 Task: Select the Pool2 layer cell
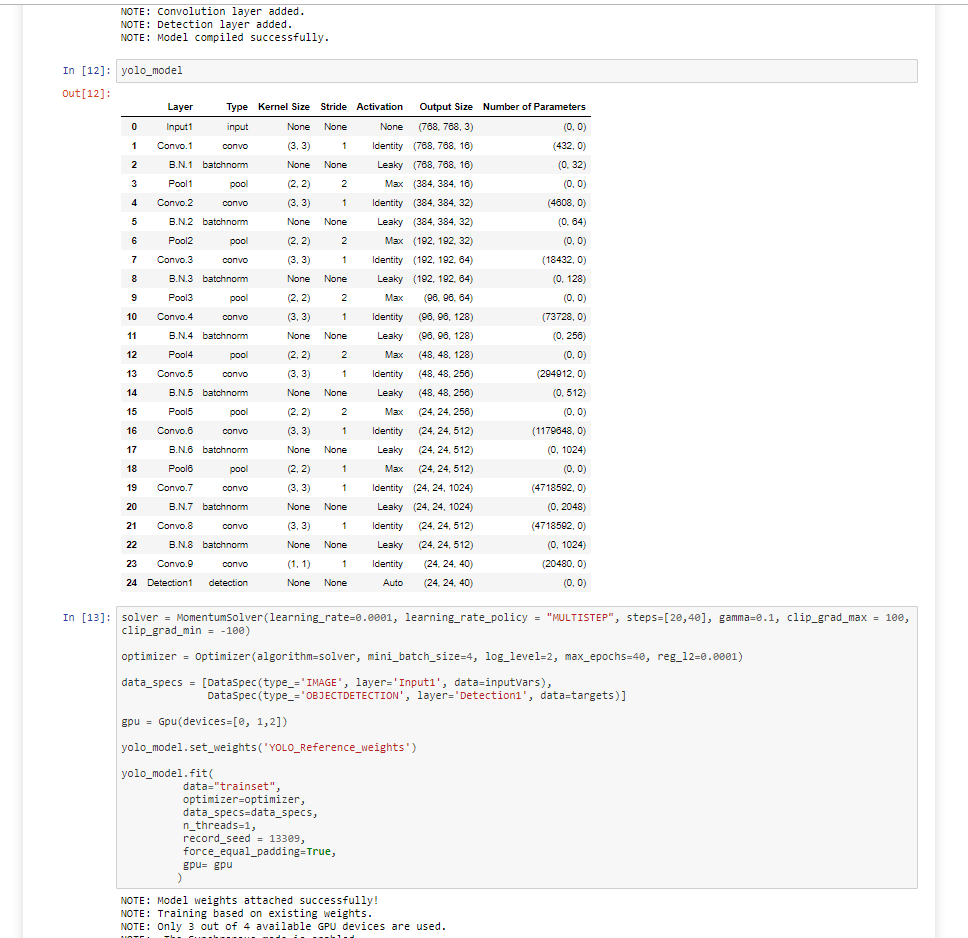(180, 241)
